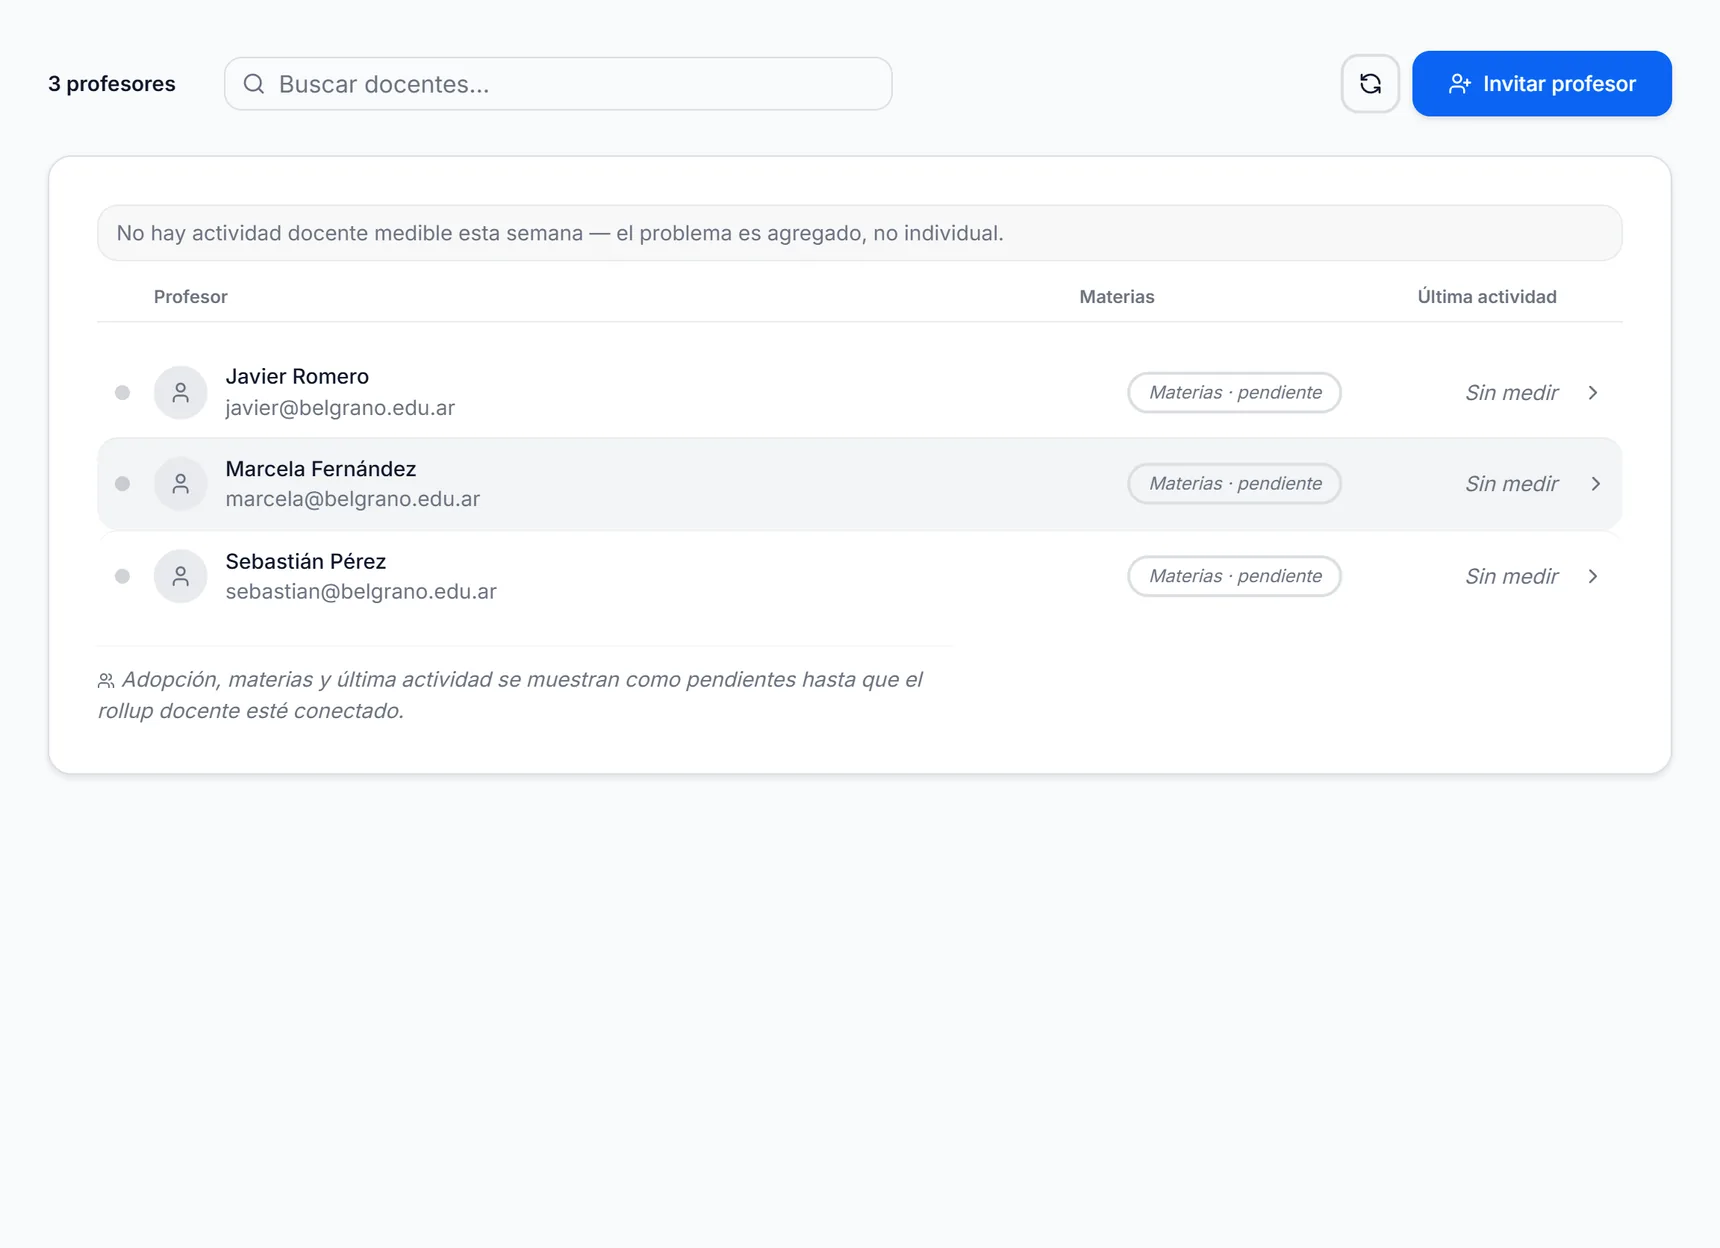The image size is (1720, 1248).
Task: Click the Buscar docentes search field
Action: [558, 84]
